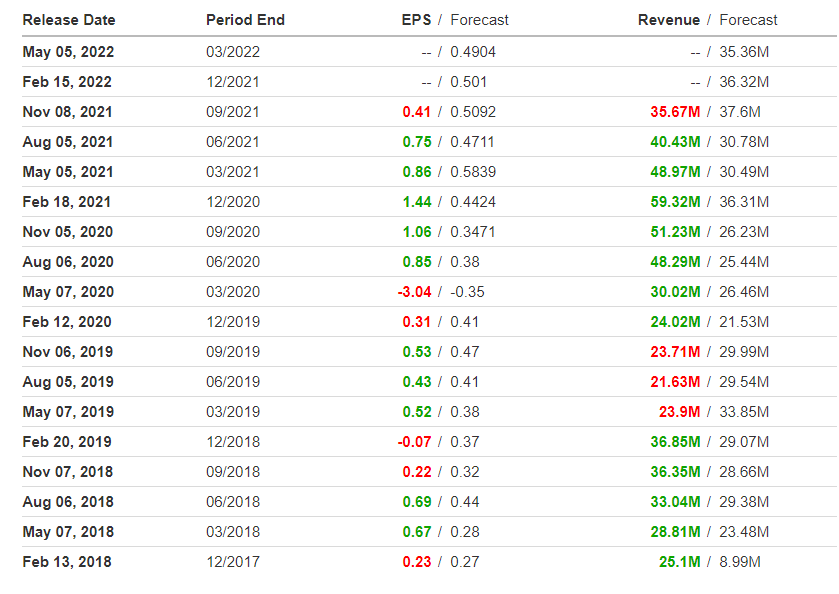839x594 pixels.
Task: Click the 23.71M revenue figure
Action: 675,352
